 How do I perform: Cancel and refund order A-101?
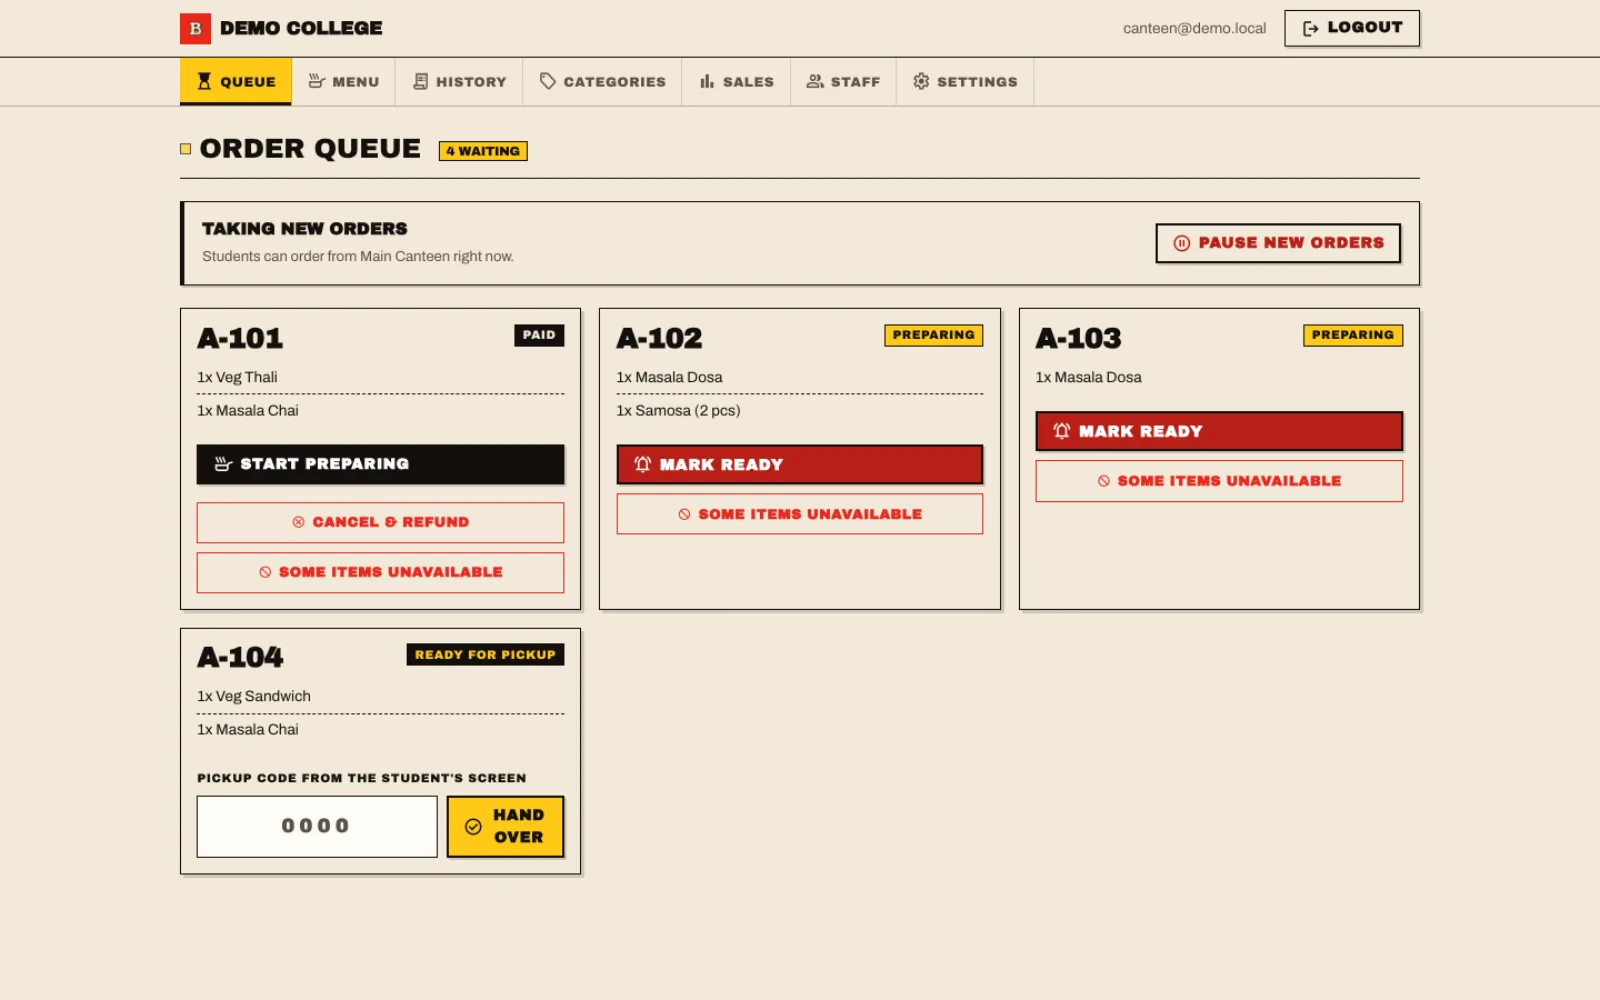tap(380, 522)
